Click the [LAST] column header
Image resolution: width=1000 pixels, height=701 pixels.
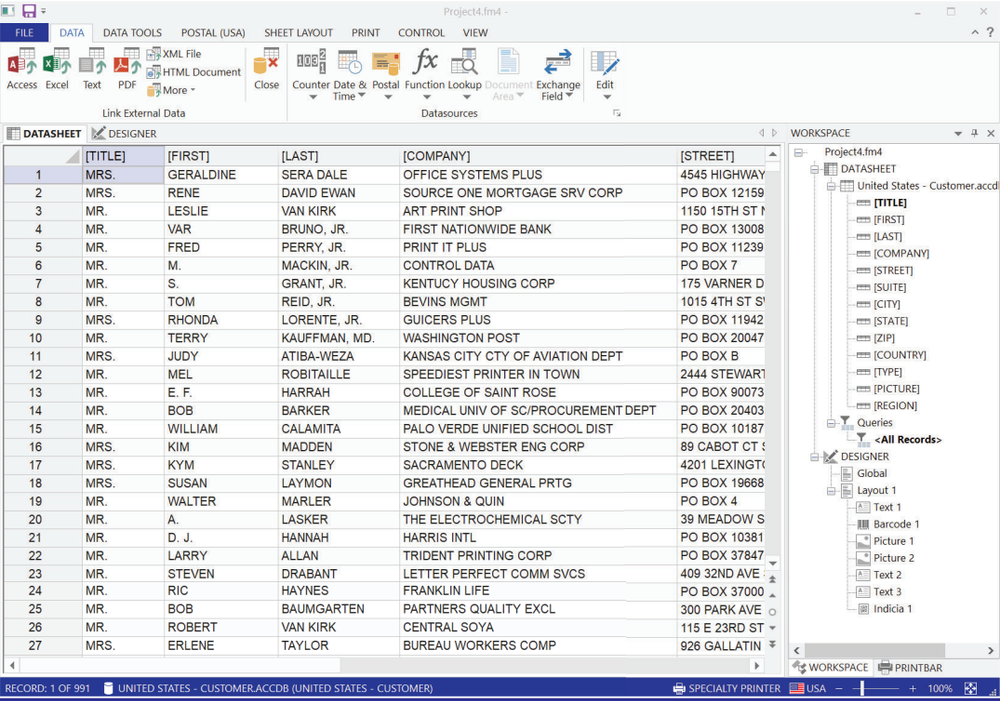(x=339, y=156)
